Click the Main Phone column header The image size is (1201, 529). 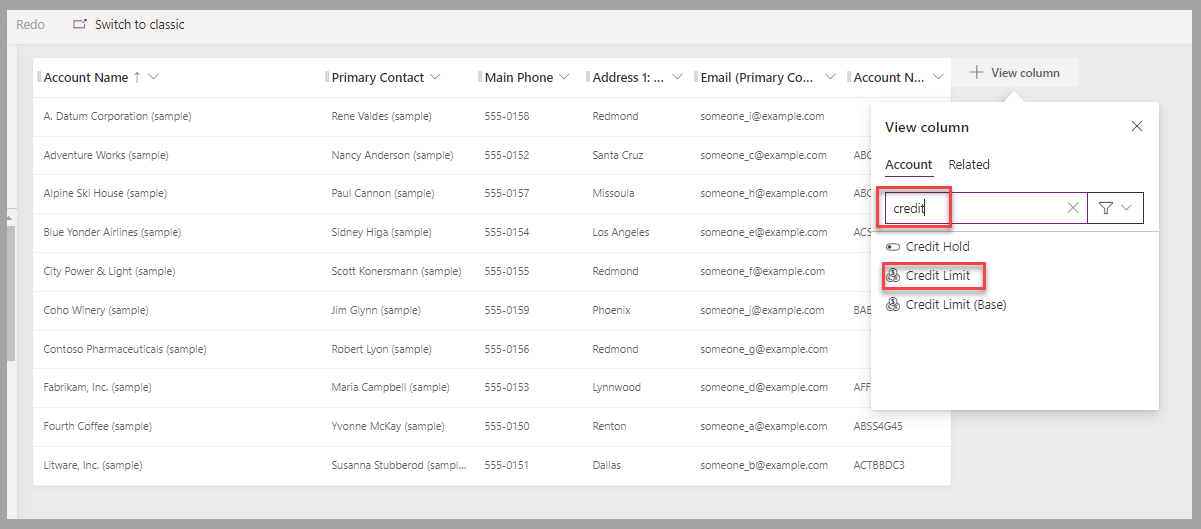click(x=519, y=77)
